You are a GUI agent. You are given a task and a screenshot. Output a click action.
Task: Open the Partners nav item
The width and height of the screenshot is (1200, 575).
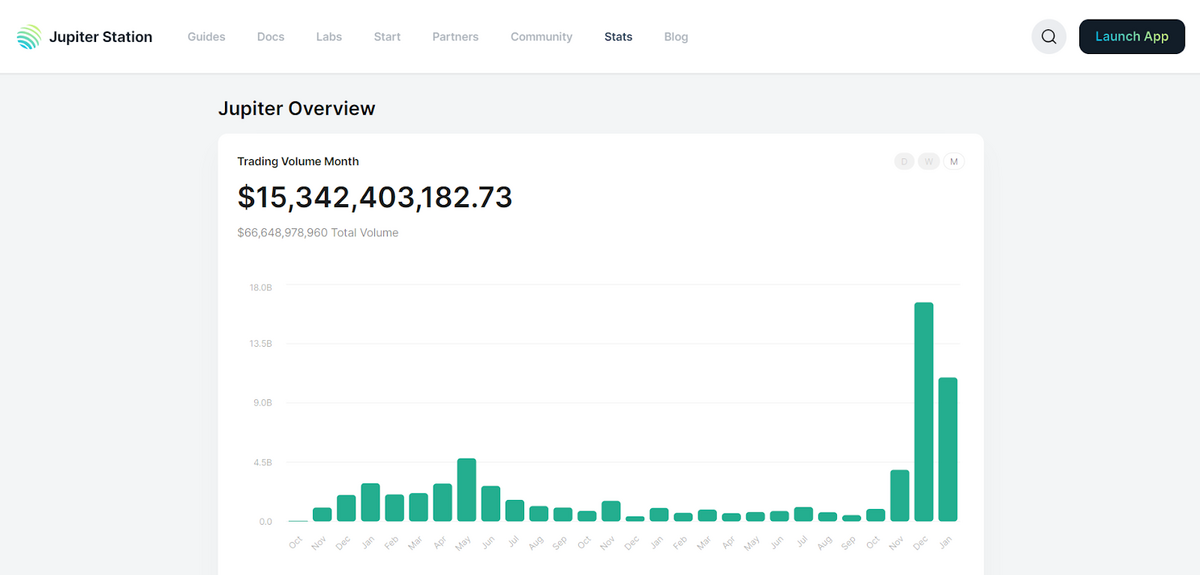pyautogui.click(x=455, y=37)
